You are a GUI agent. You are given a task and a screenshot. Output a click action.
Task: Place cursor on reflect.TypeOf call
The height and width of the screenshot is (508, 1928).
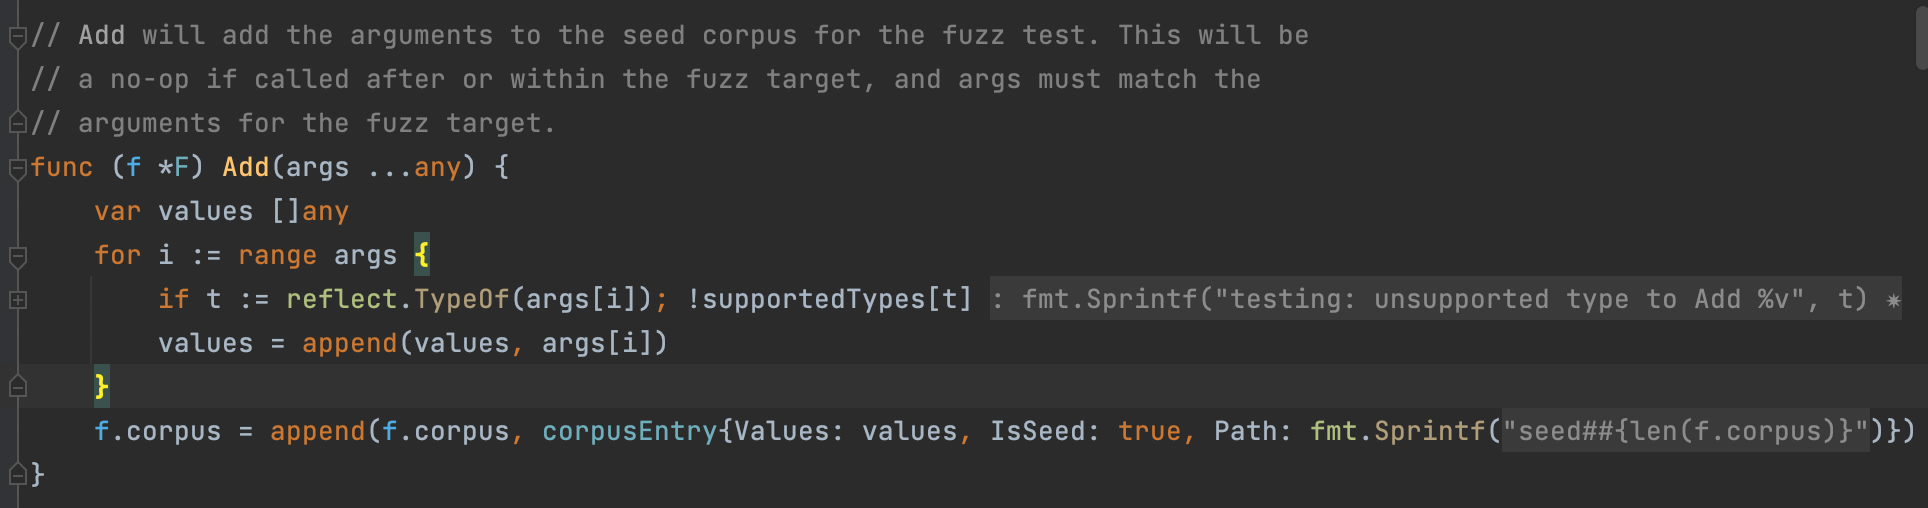(x=397, y=299)
